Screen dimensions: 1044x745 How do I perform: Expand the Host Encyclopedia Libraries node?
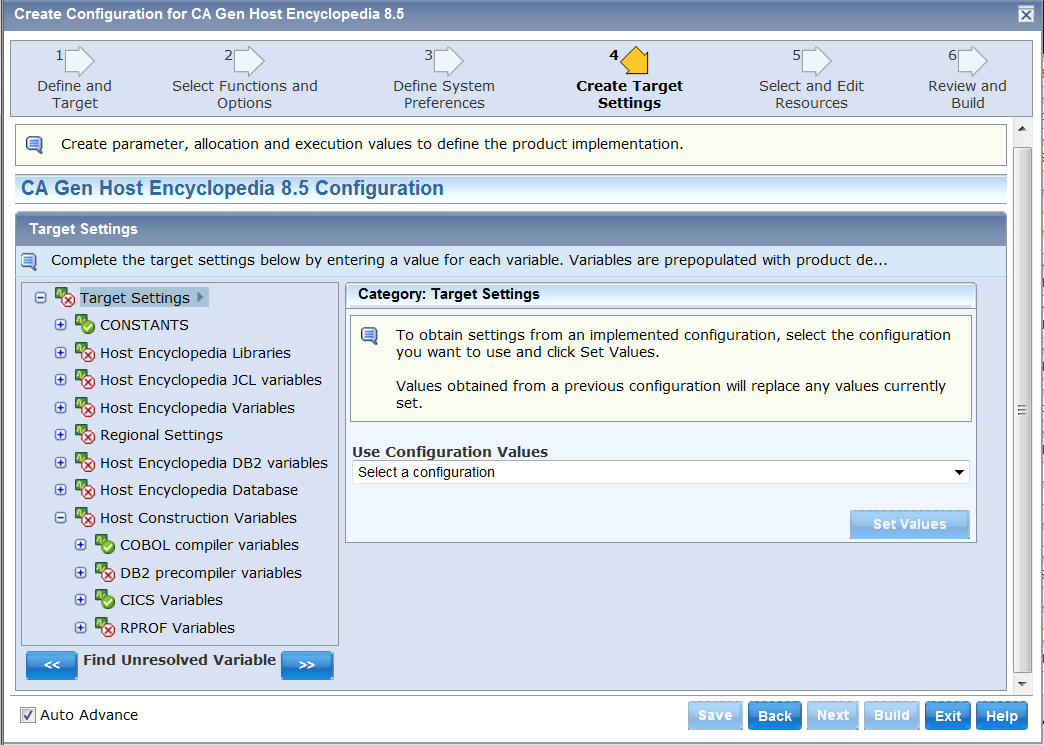(61, 352)
